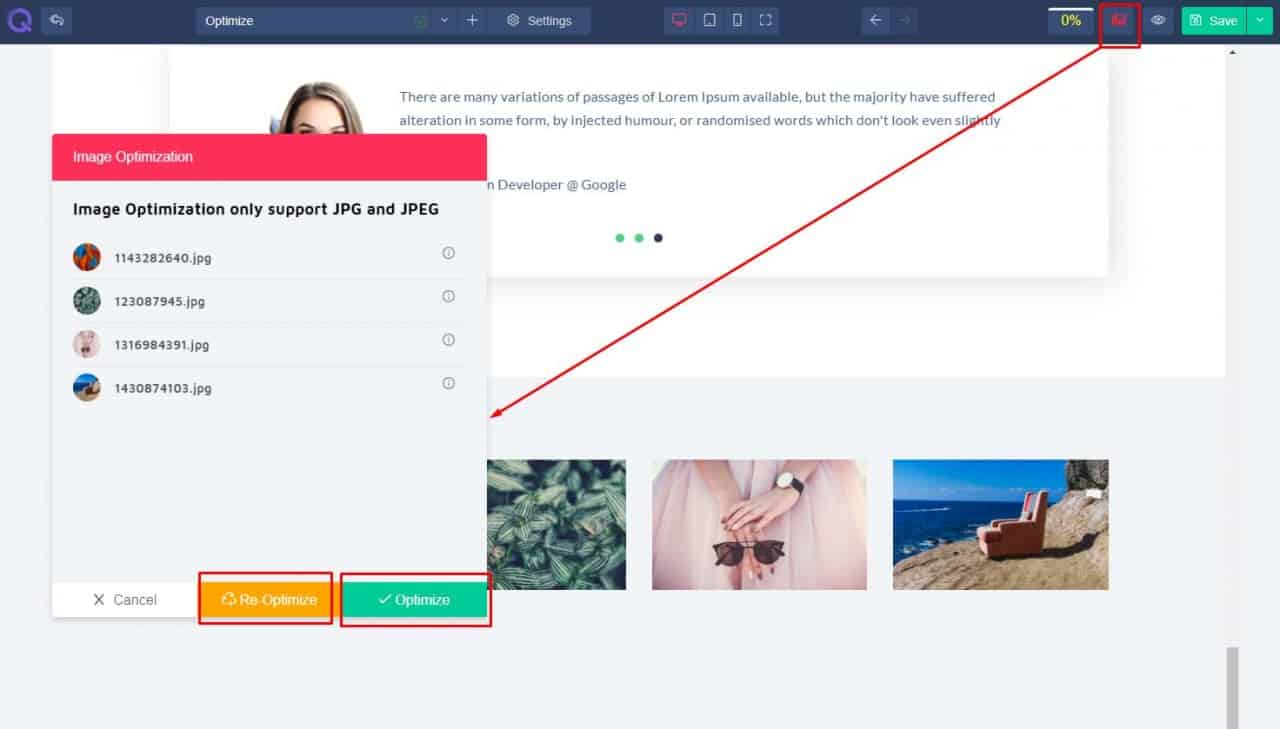The height and width of the screenshot is (729, 1280).
Task: Toggle fullscreen preview mode icon
Action: coord(765,20)
